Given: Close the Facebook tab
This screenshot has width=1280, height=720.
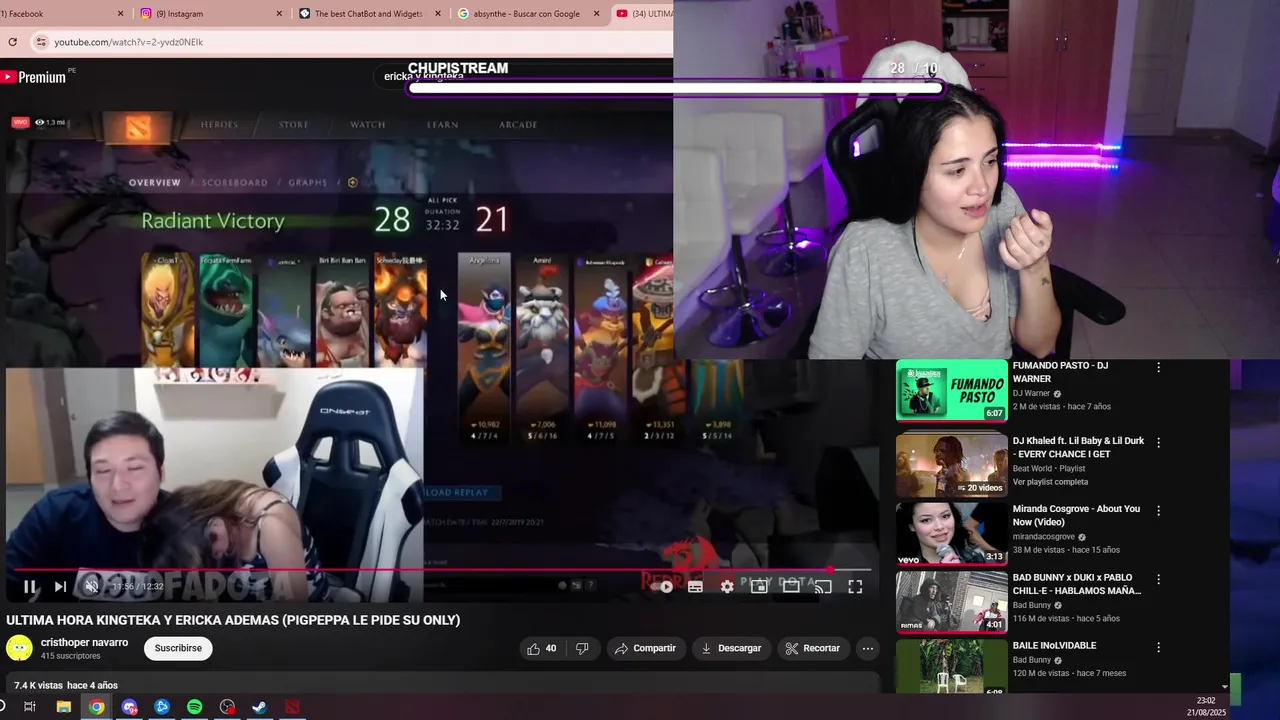Looking at the screenshot, I should click(x=121, y=14).
